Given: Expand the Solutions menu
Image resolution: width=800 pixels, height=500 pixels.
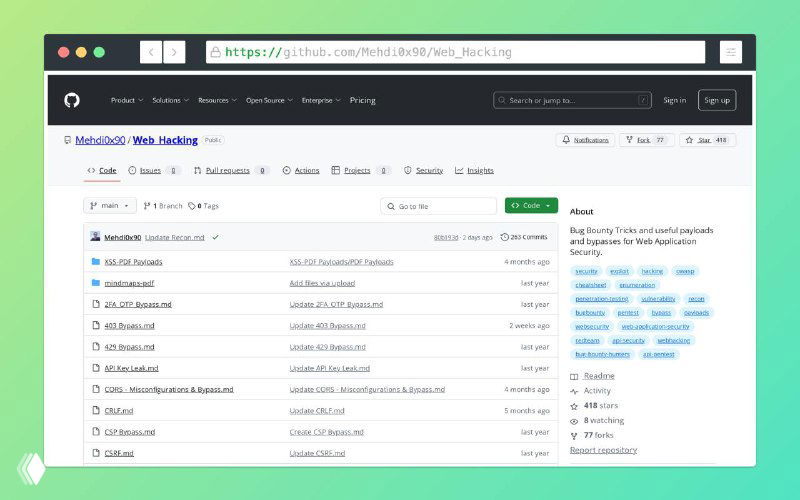Looking at the screenshot, I should (170, 101).
